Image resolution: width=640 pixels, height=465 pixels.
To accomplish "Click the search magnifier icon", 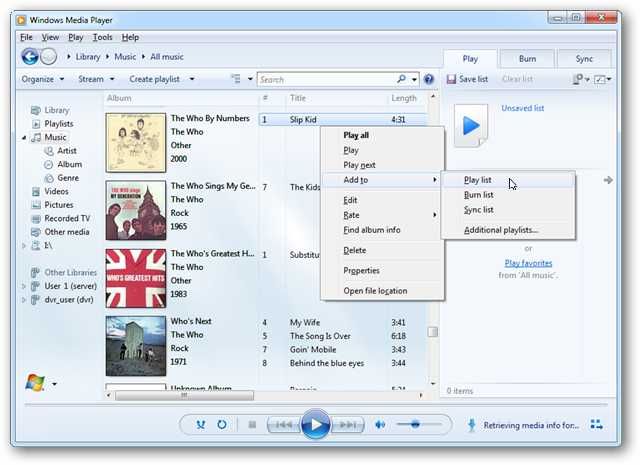I will (x=402, y=79).
